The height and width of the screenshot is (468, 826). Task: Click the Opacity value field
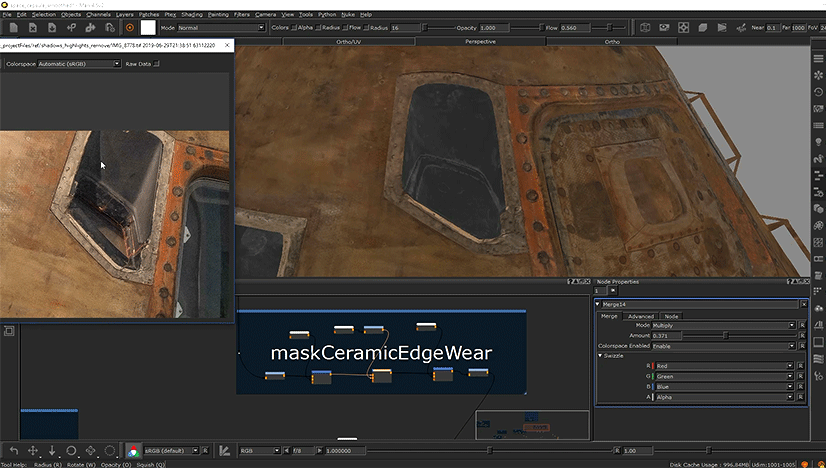point(494,27)
